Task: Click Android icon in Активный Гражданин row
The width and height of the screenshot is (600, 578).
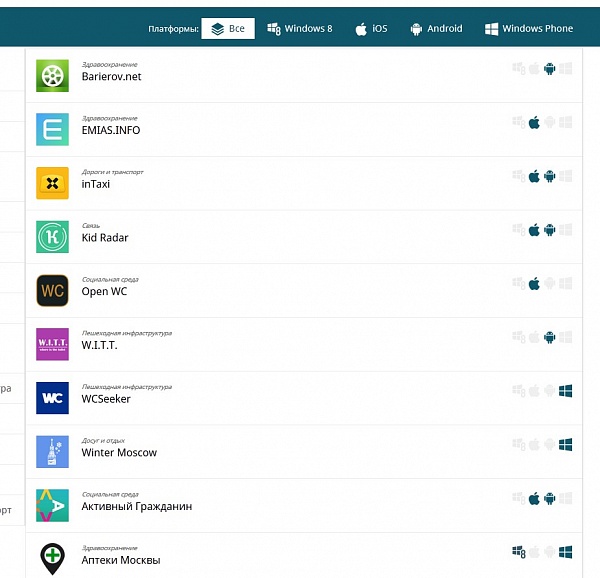Action: coord(549,499)
